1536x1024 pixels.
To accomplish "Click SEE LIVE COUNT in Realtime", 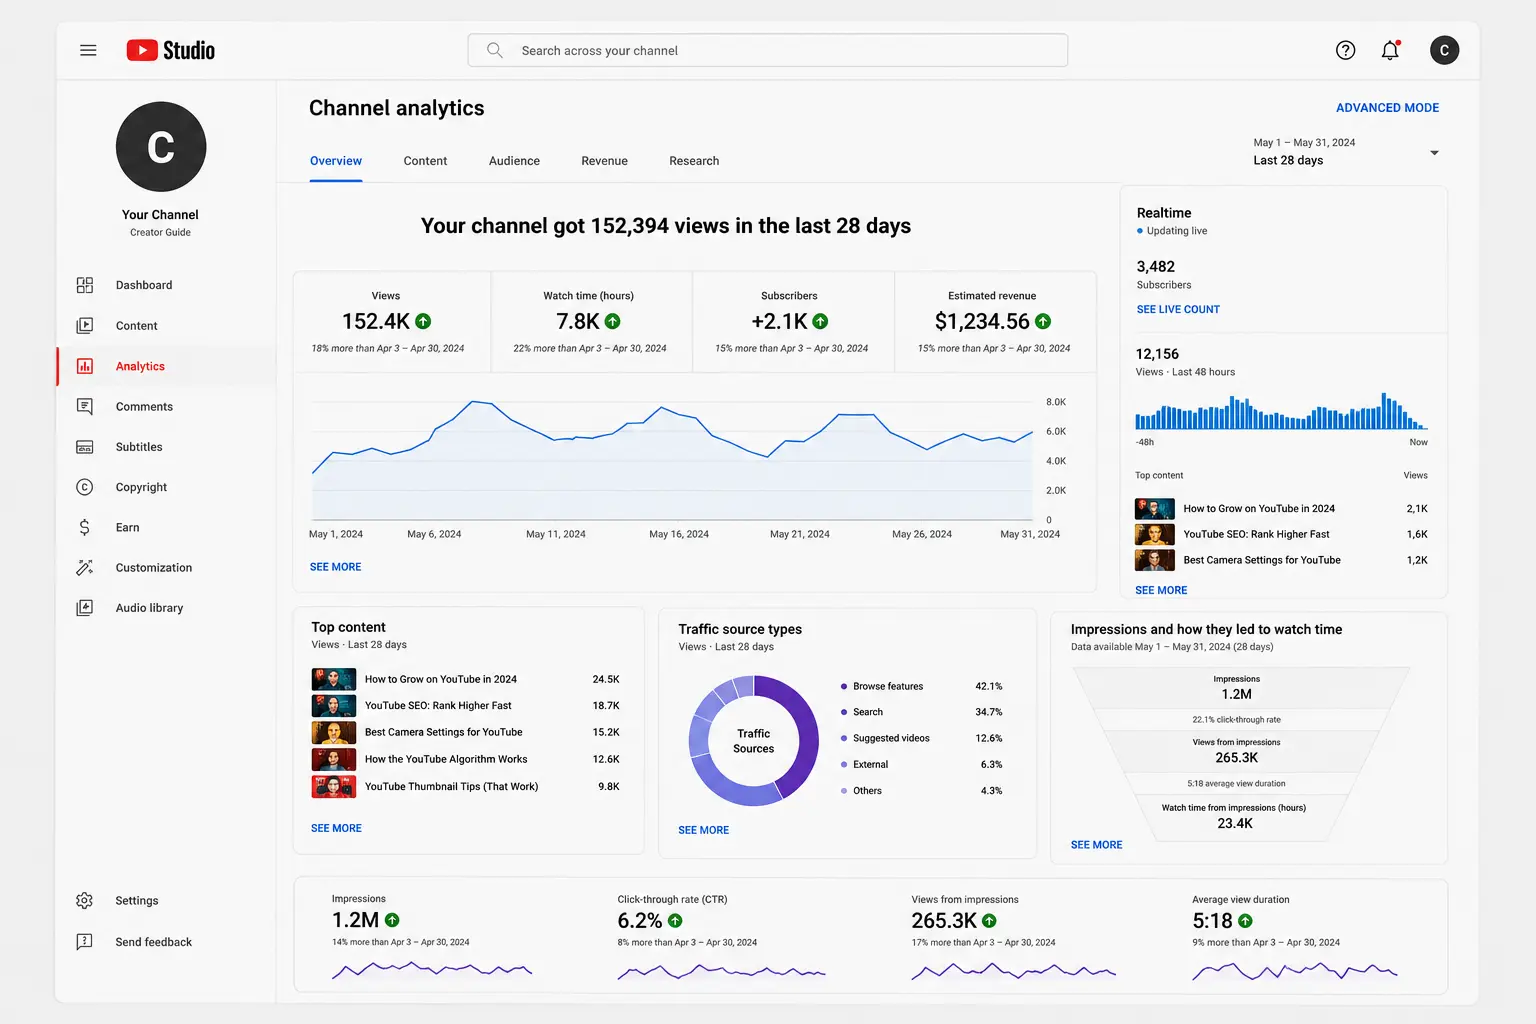I will coord(1178,310).
